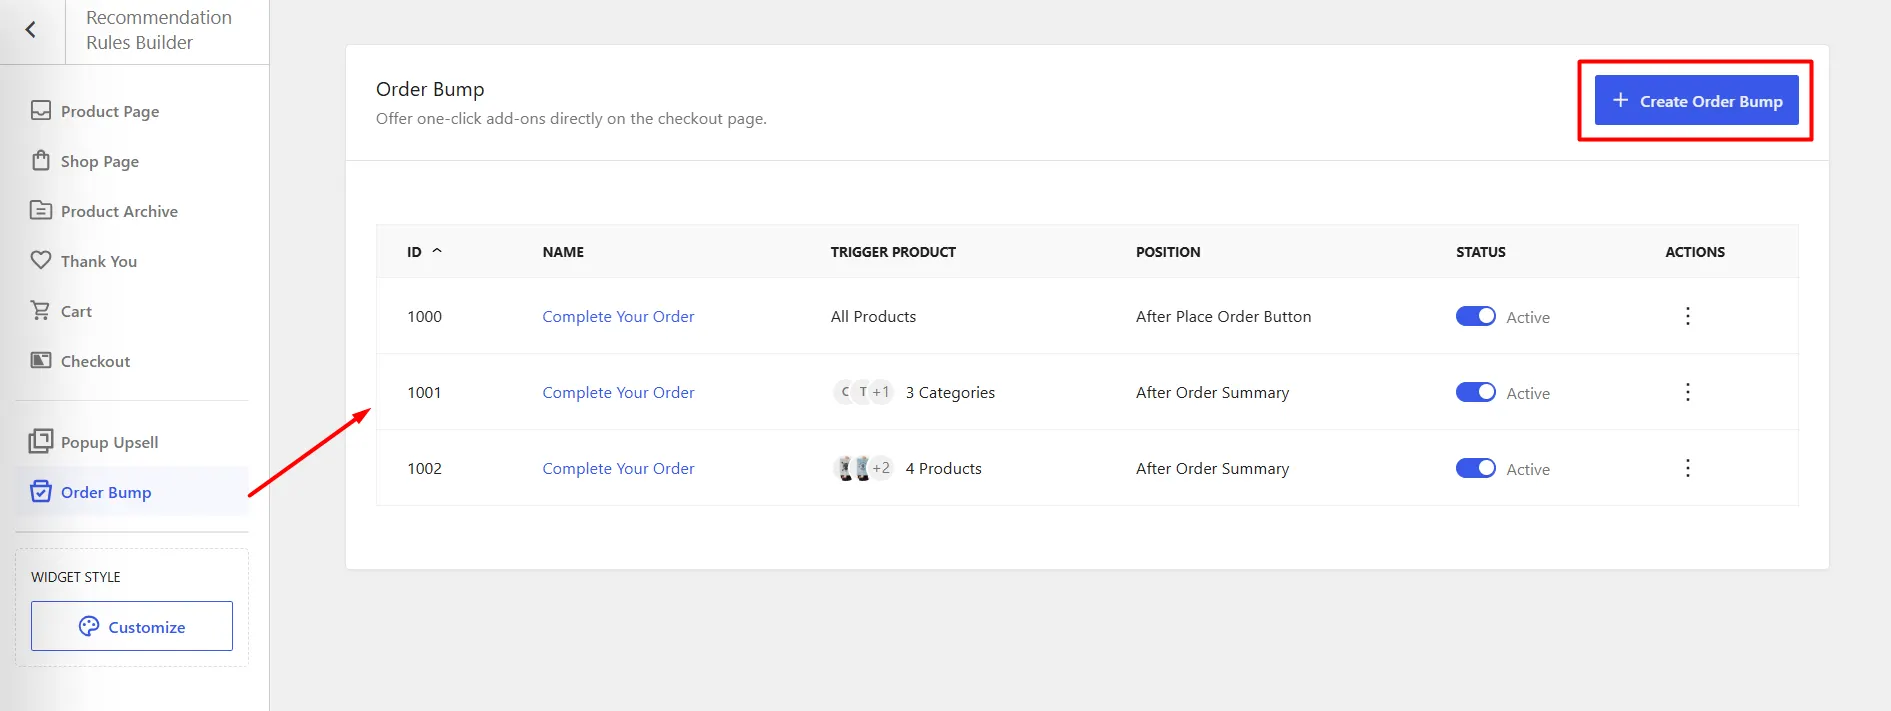This screenshot has width=1891, height=711.
Task: Click the ID cell 1001
Action: click(424, 392)
